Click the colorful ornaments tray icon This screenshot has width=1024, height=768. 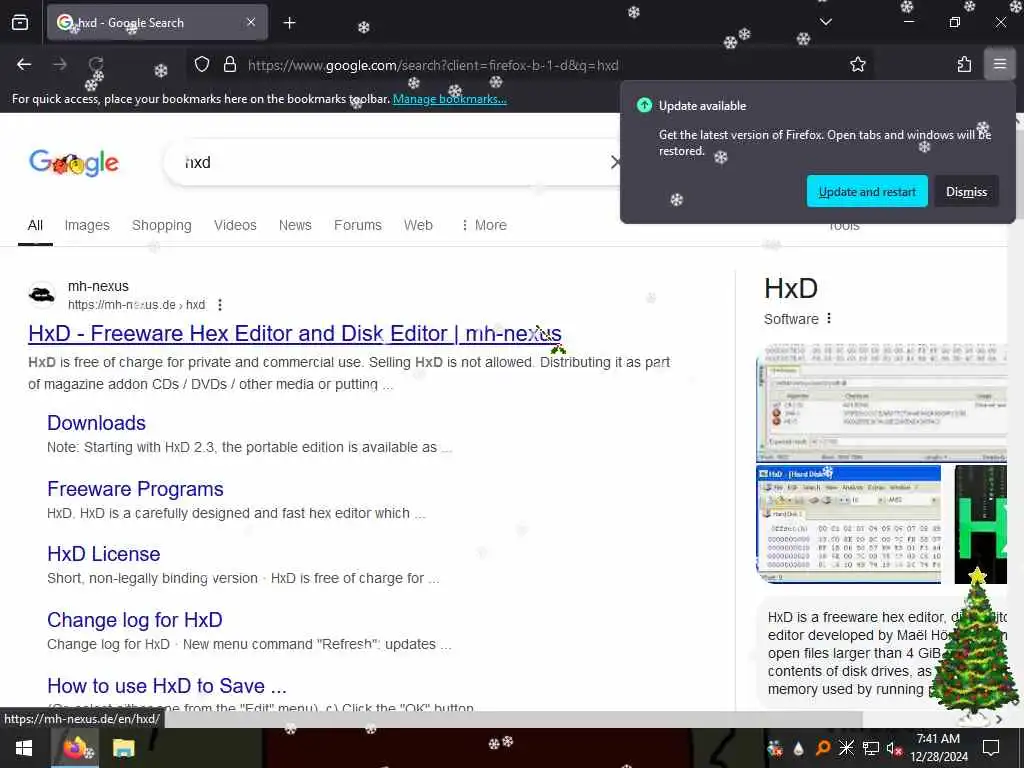coord(775,748)
